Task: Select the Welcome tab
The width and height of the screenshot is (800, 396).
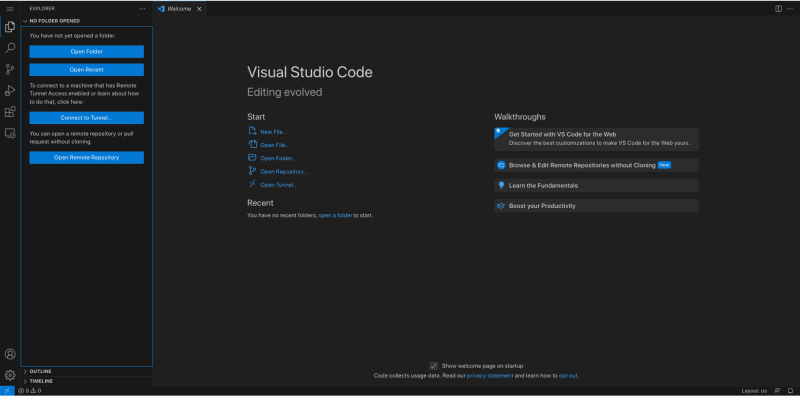Action: coord(179,9)
